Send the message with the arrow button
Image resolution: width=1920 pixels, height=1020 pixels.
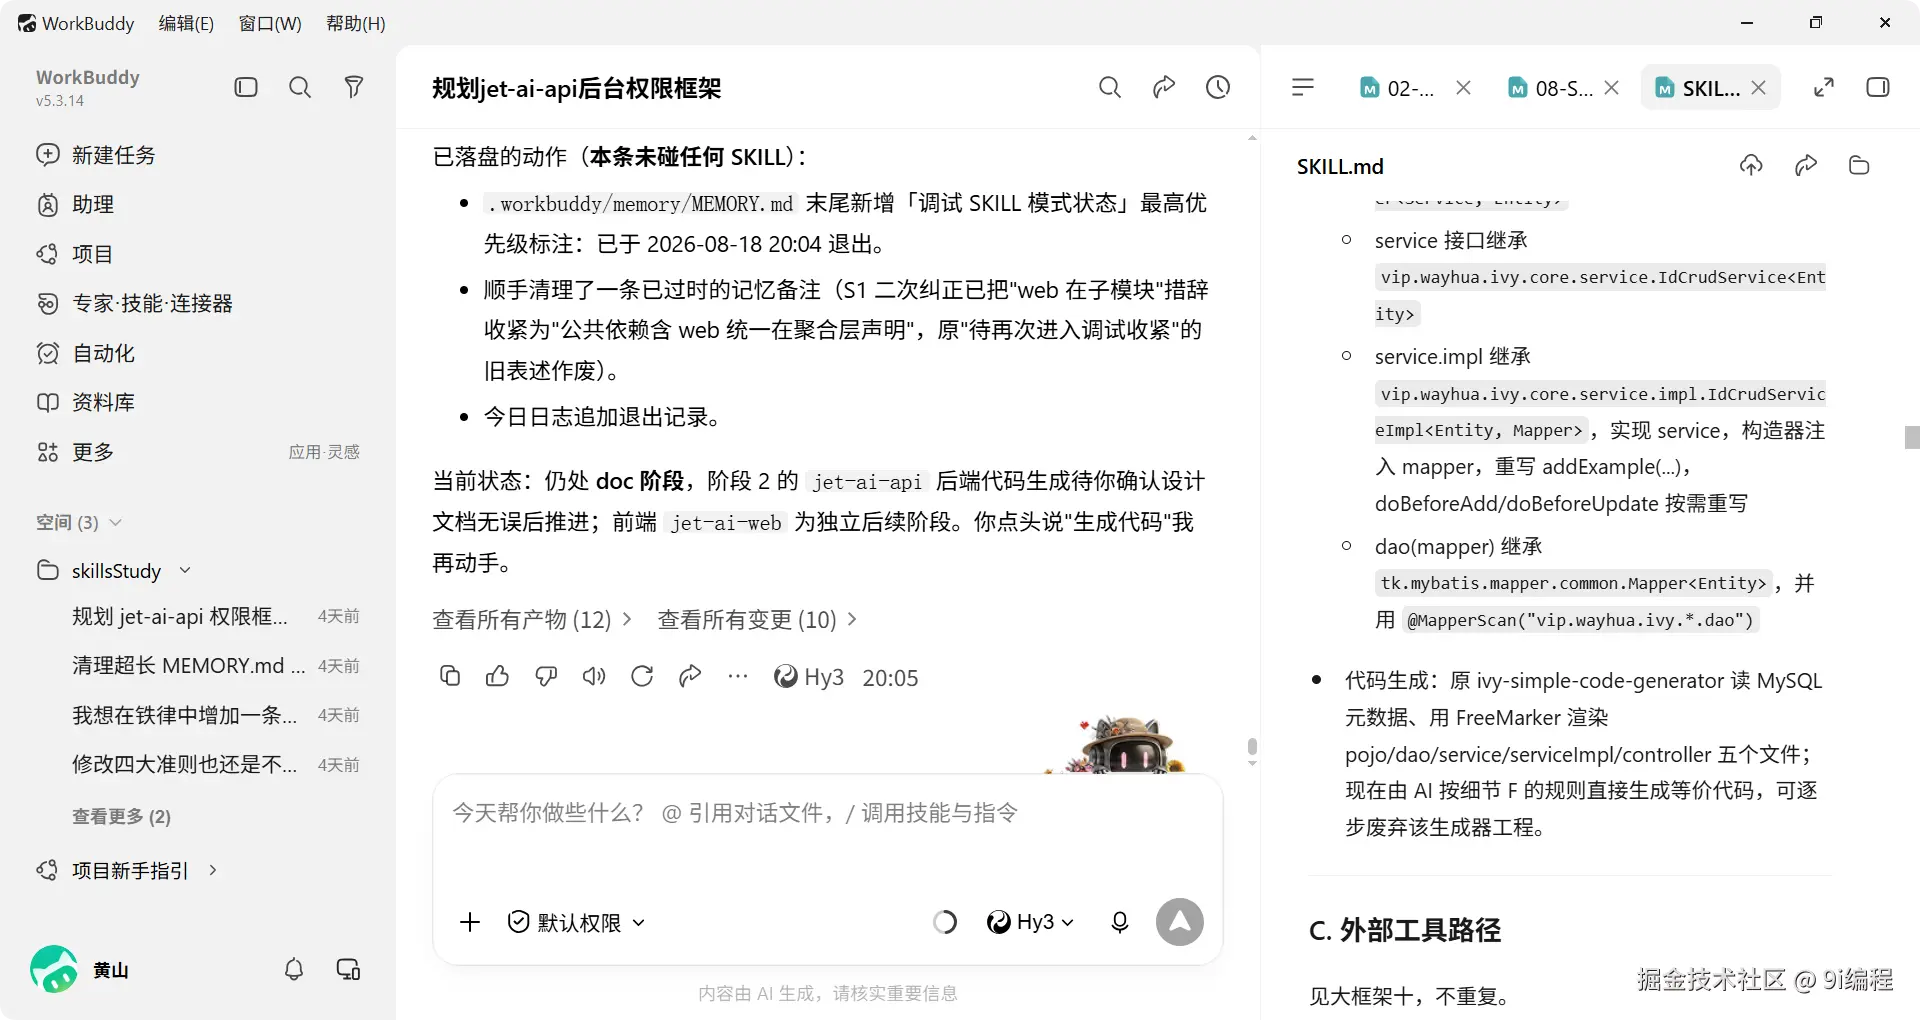pyautogui.click(x=1180, y=922)
